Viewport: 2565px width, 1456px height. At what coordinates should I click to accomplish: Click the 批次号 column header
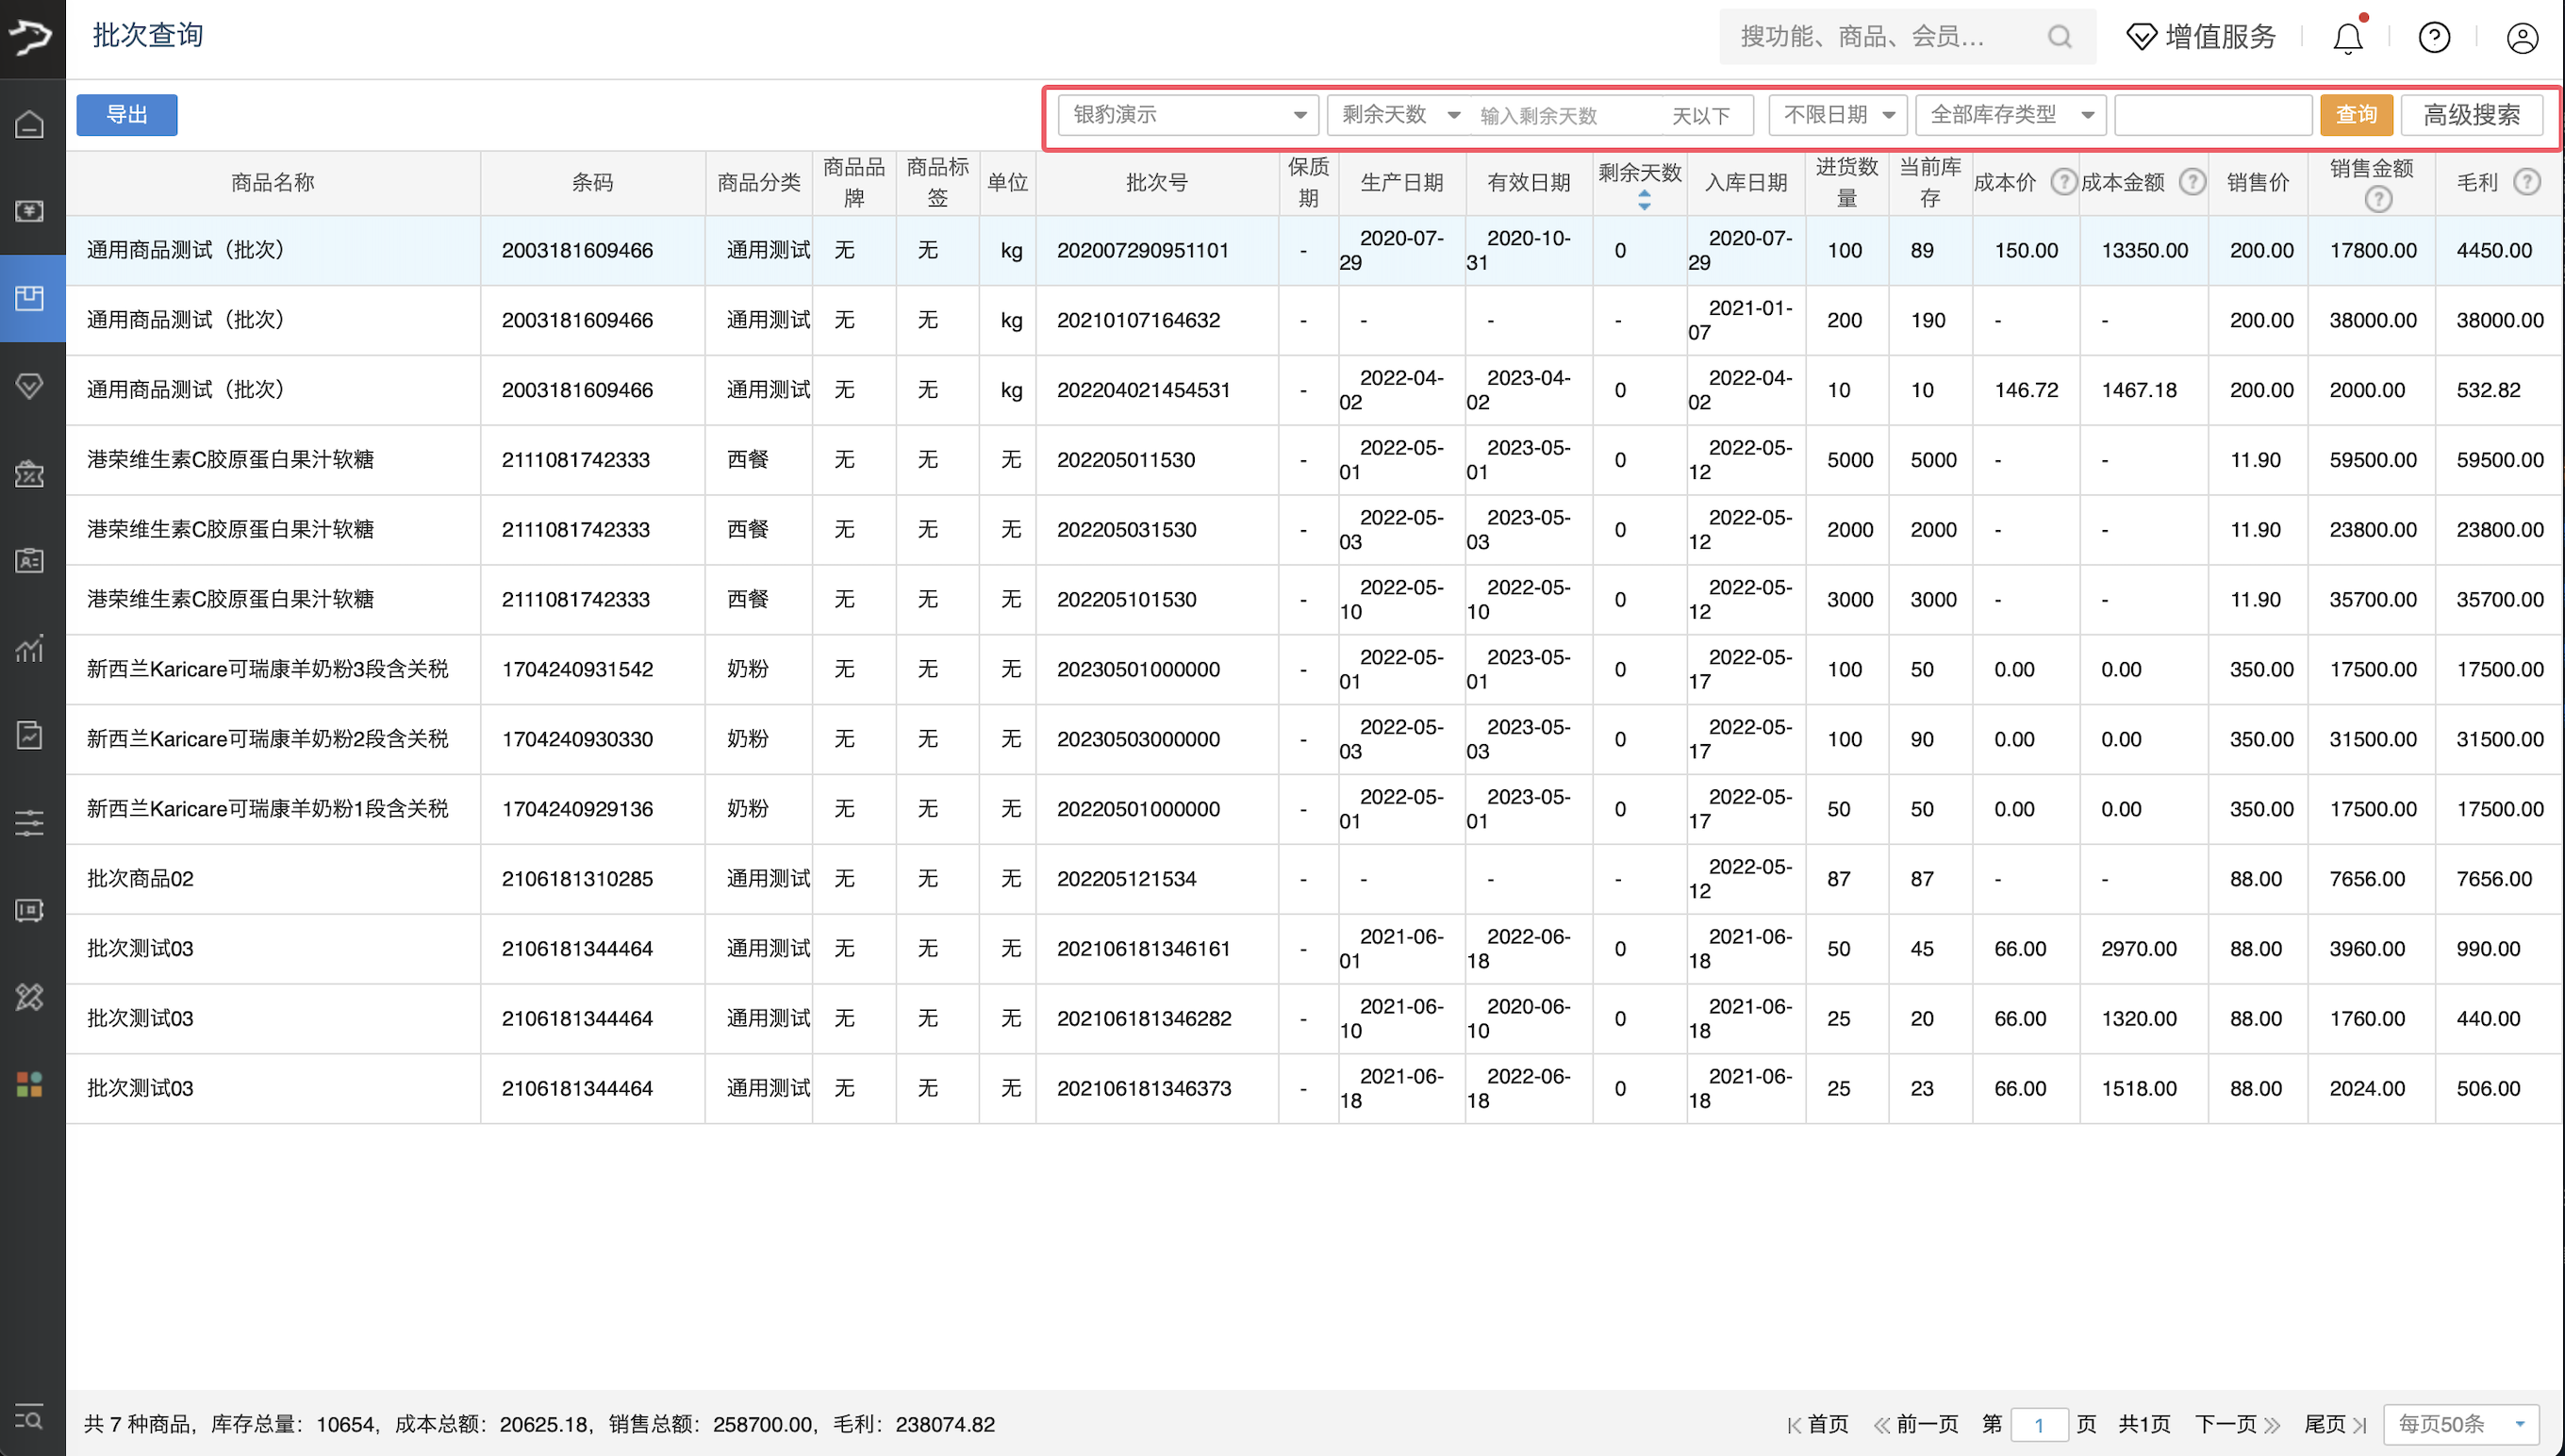click(1157, 182)
